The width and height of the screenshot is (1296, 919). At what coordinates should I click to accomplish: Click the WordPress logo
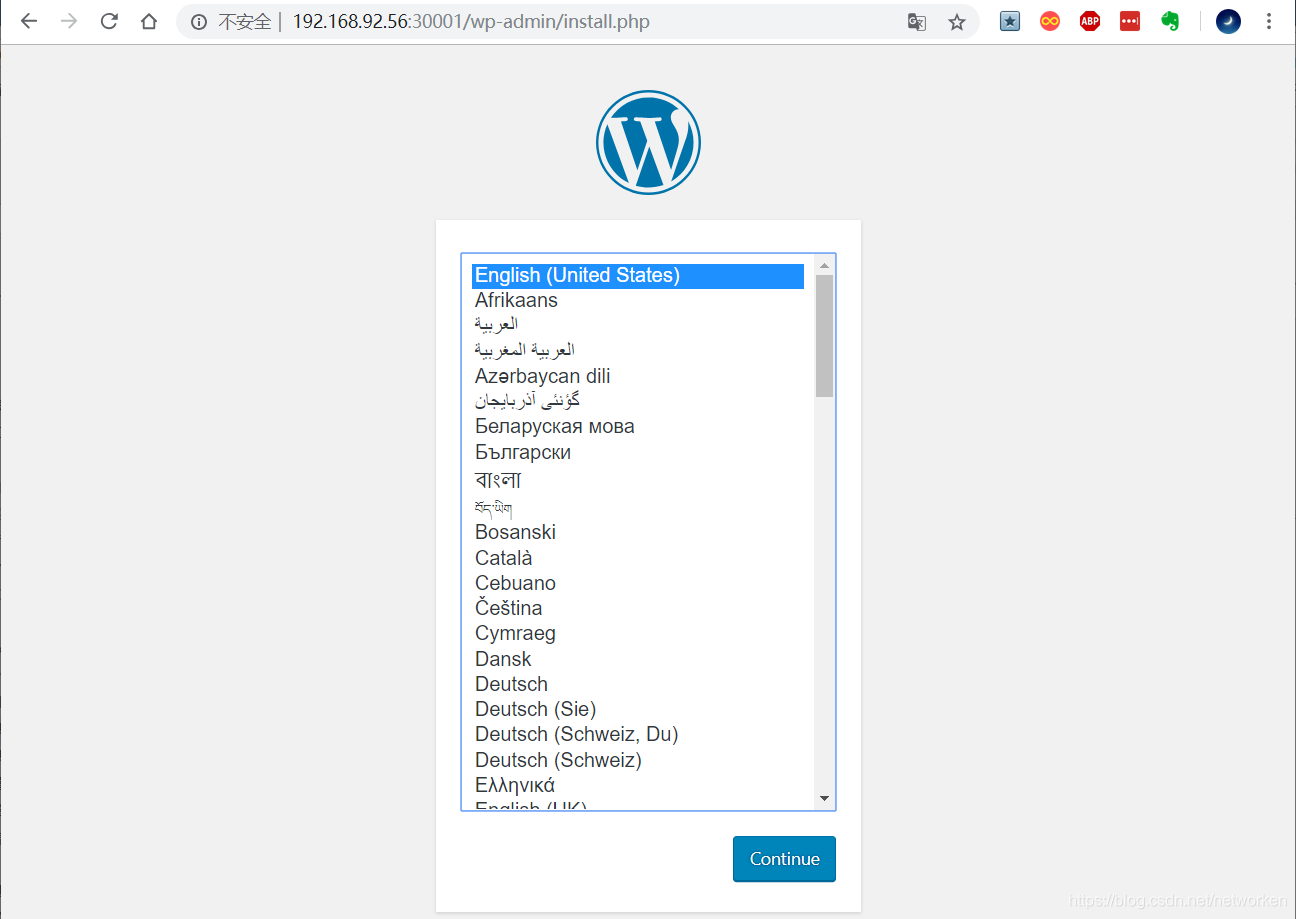coord(648,142)
